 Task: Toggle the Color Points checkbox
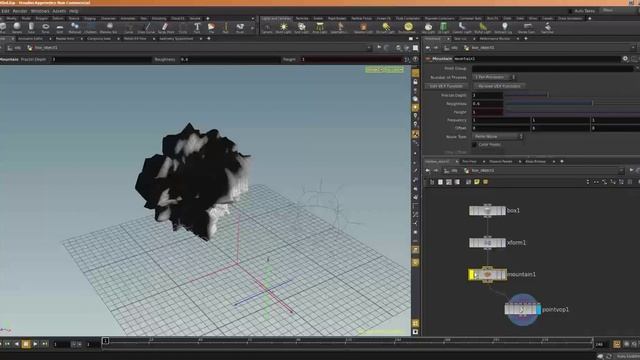(474, 144)
